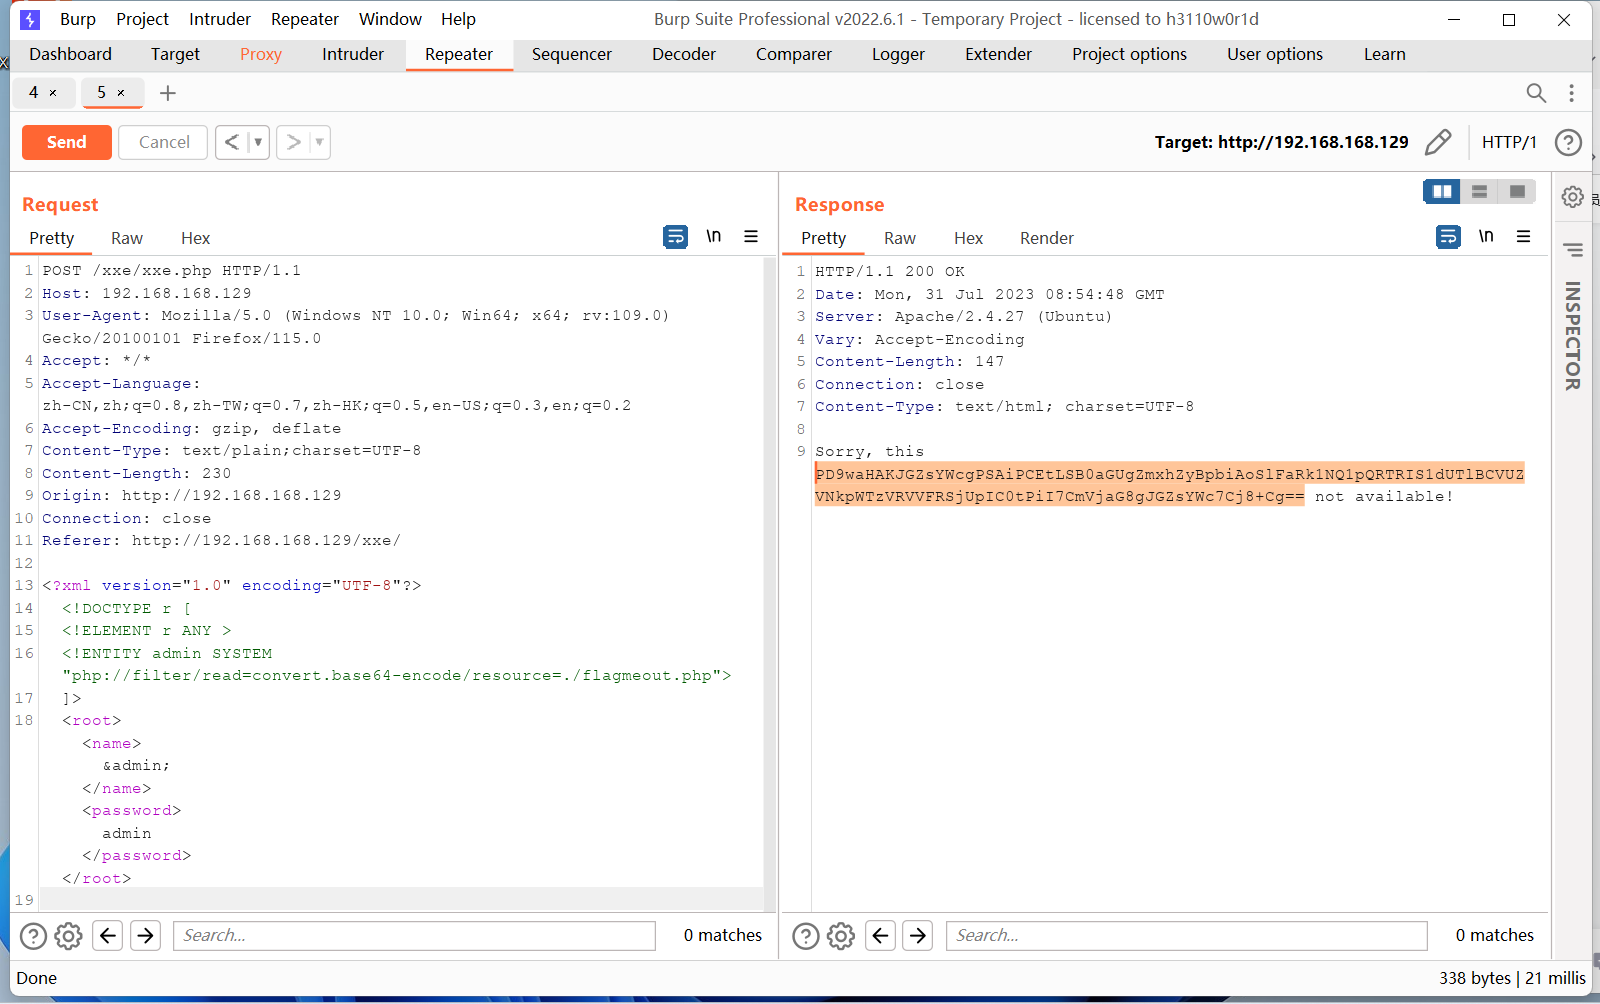Click the Cancel button
Screen dimensions: 1600x1004
tap(164, 142)
